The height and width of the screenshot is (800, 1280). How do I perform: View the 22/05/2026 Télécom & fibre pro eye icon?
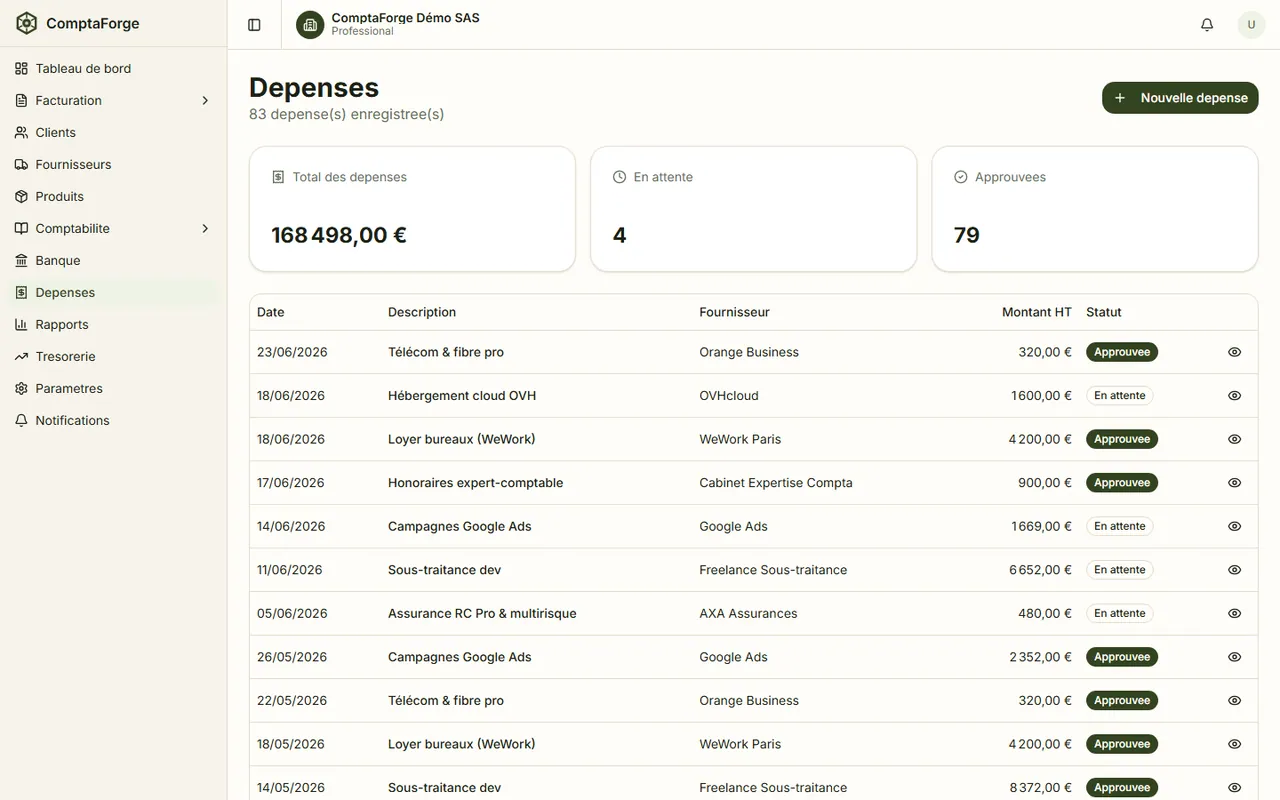1234,701
